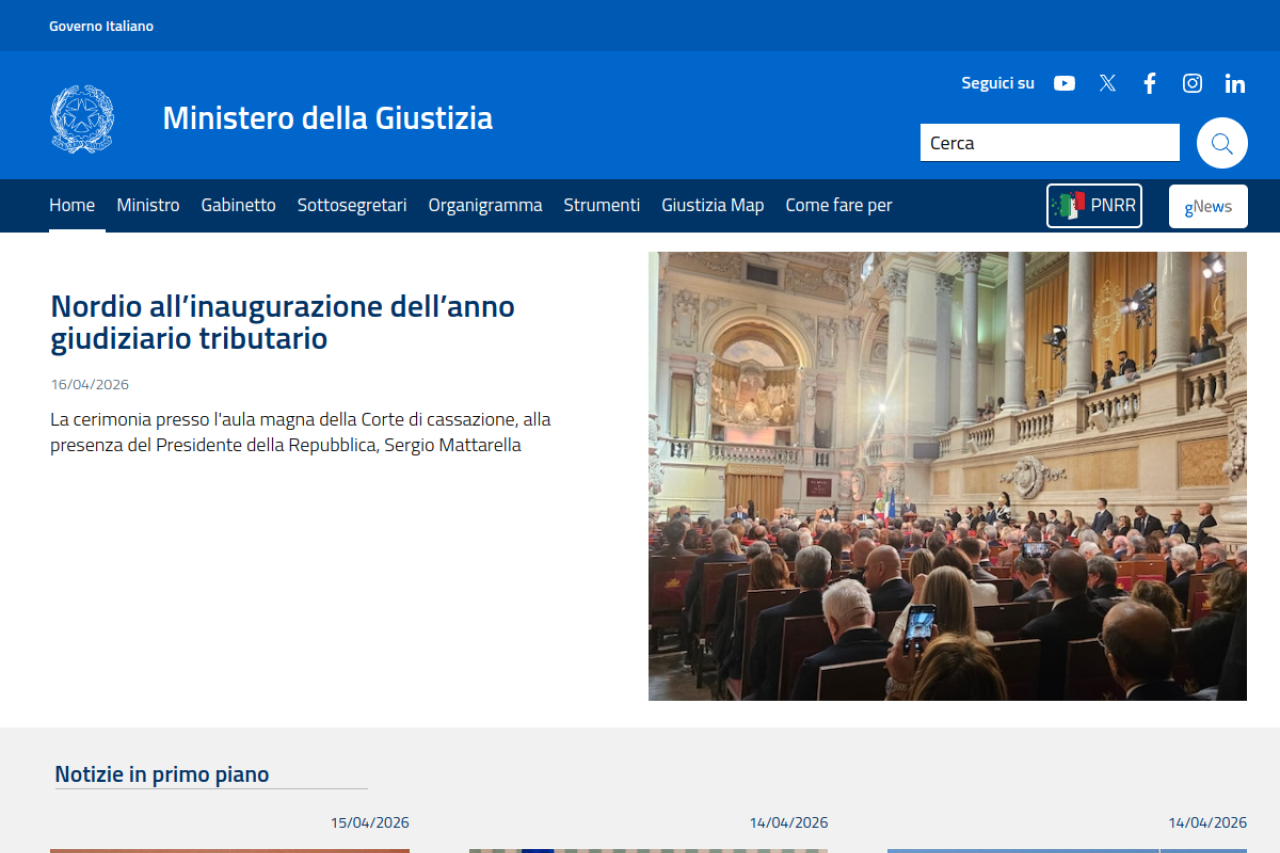This screenshot has width=1280, height=853.
Task: Go to the Gabinetto menu item
Action: point(238,205)
